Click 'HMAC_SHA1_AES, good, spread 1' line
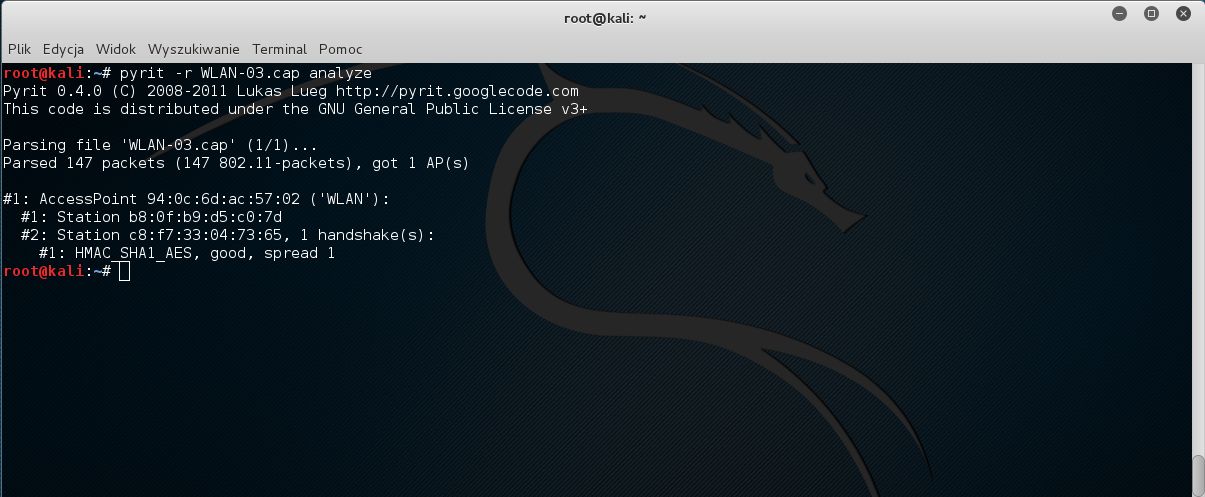The width and height of the screenshot is (1205, 497). 187,253
